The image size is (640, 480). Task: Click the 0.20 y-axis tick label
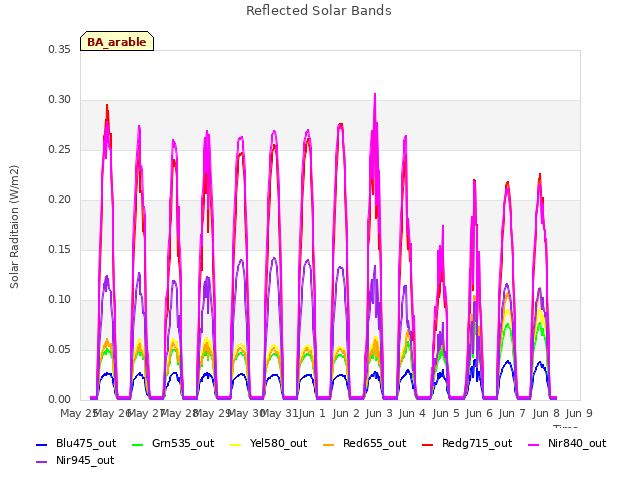60,200
